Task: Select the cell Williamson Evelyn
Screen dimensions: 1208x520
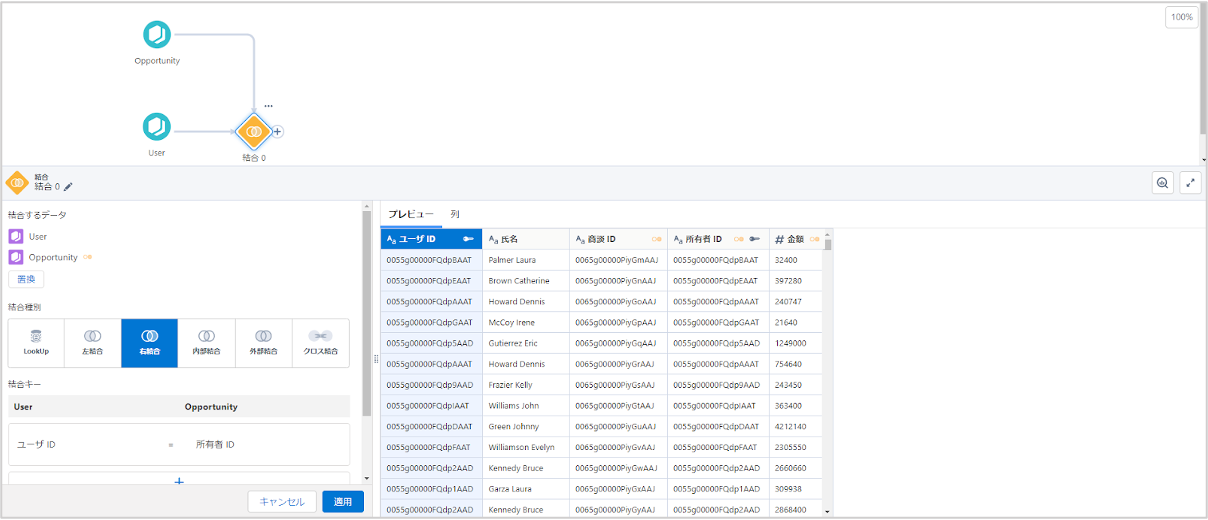Action: click(525, 447)
